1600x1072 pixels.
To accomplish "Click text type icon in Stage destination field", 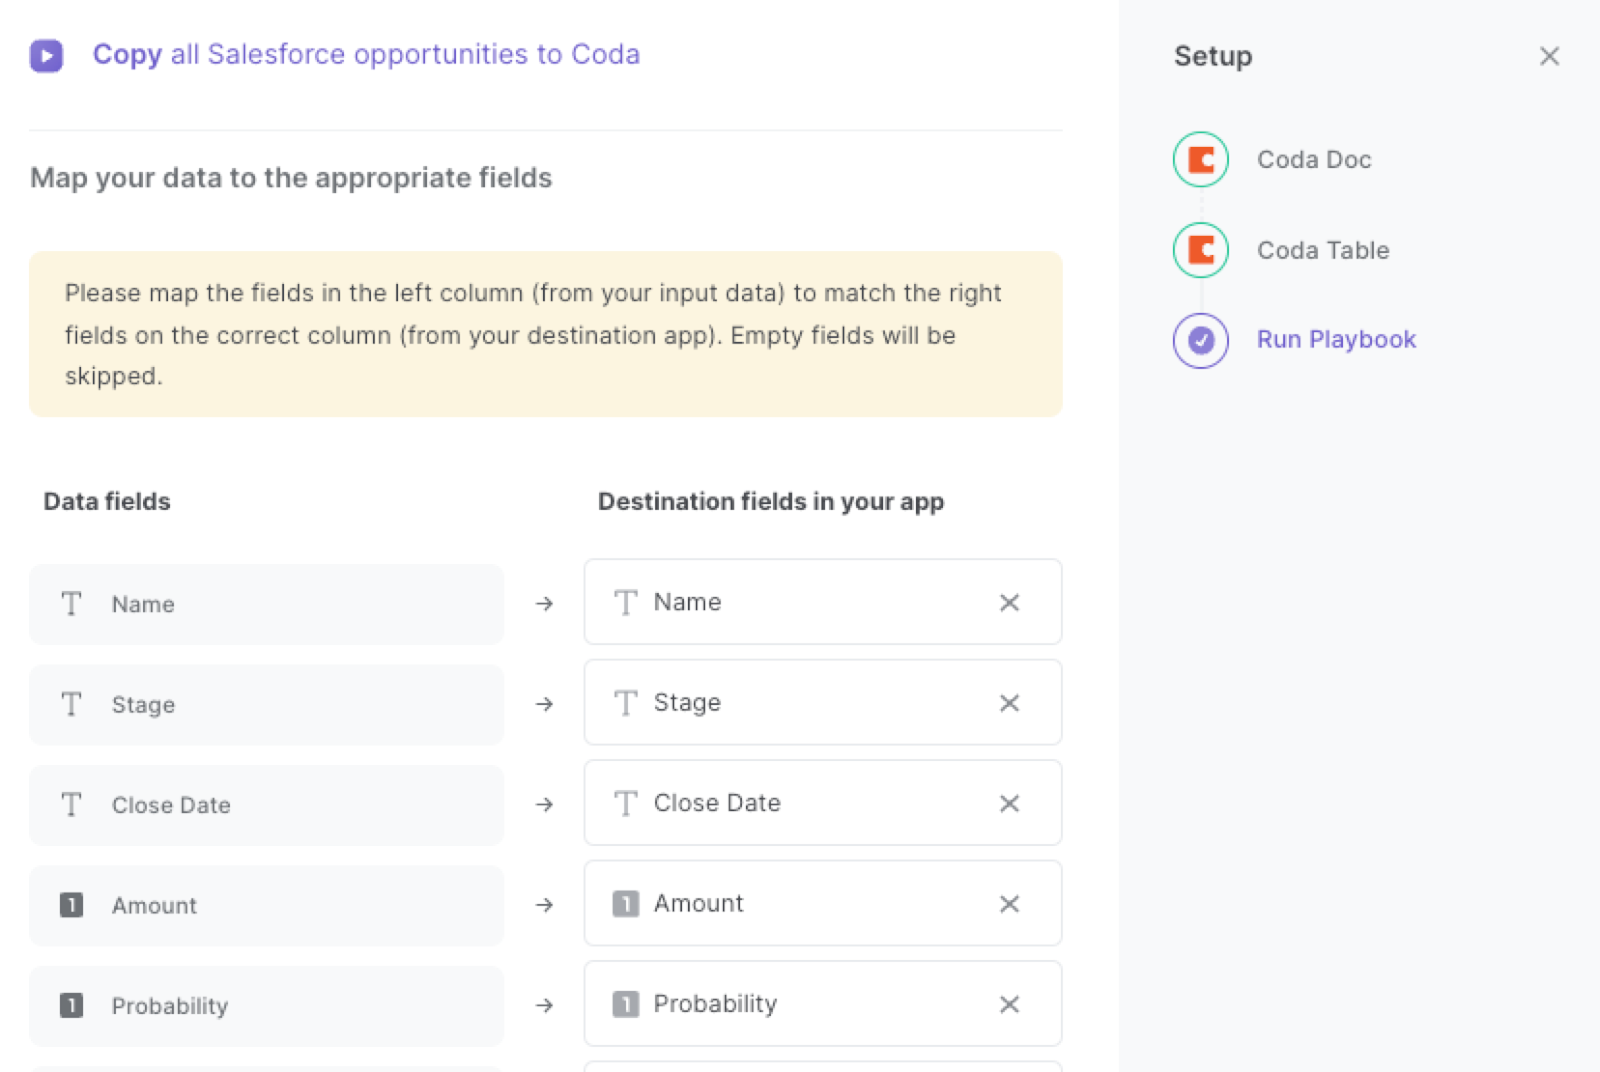I will [625, 703].
